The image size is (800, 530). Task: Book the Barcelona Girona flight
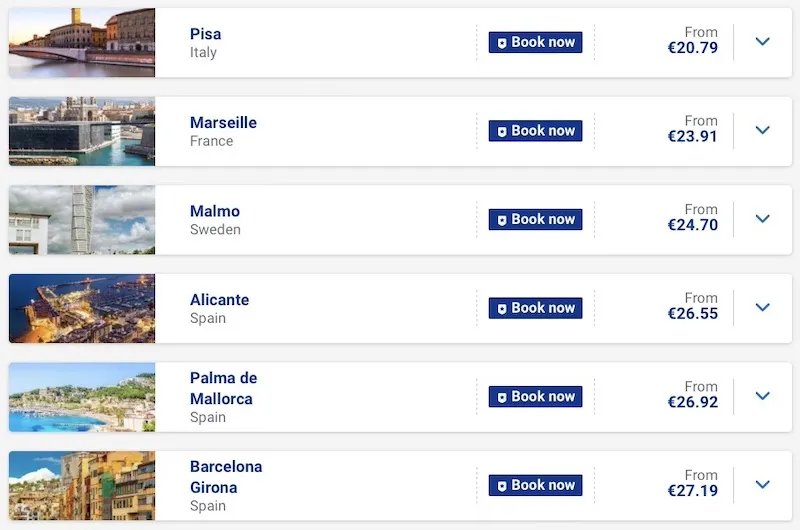[x=535, y=485]
